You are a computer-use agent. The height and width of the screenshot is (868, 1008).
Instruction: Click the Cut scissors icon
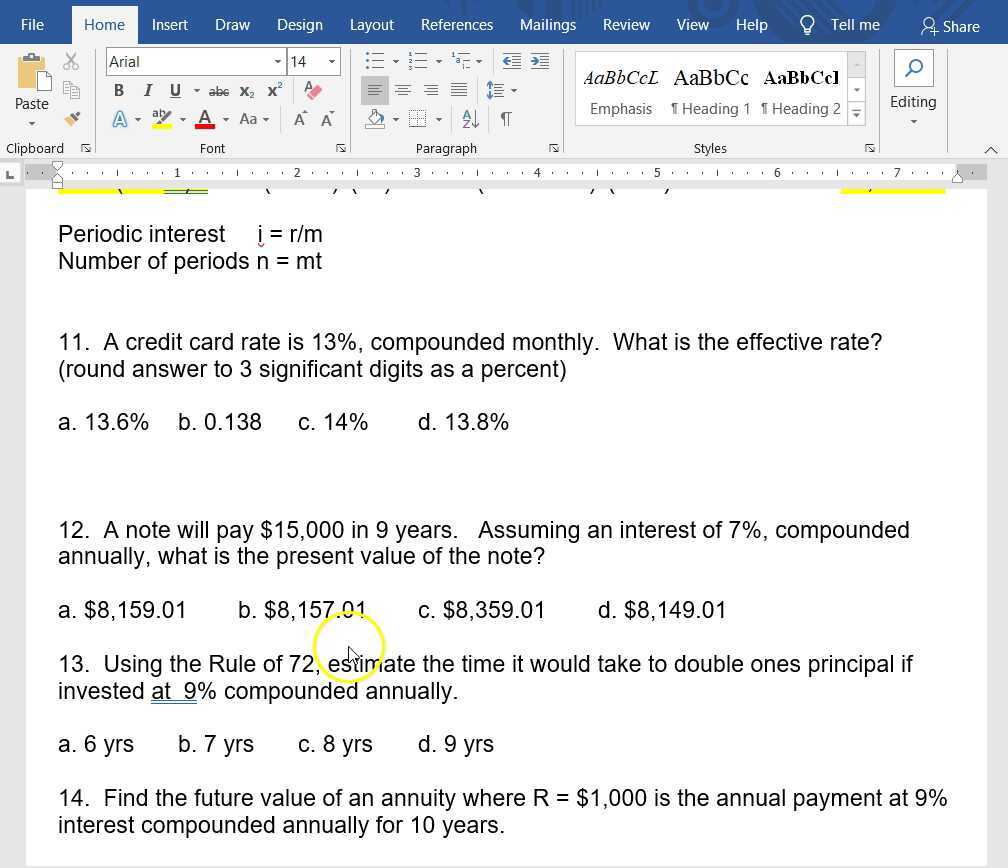(71, 62)
